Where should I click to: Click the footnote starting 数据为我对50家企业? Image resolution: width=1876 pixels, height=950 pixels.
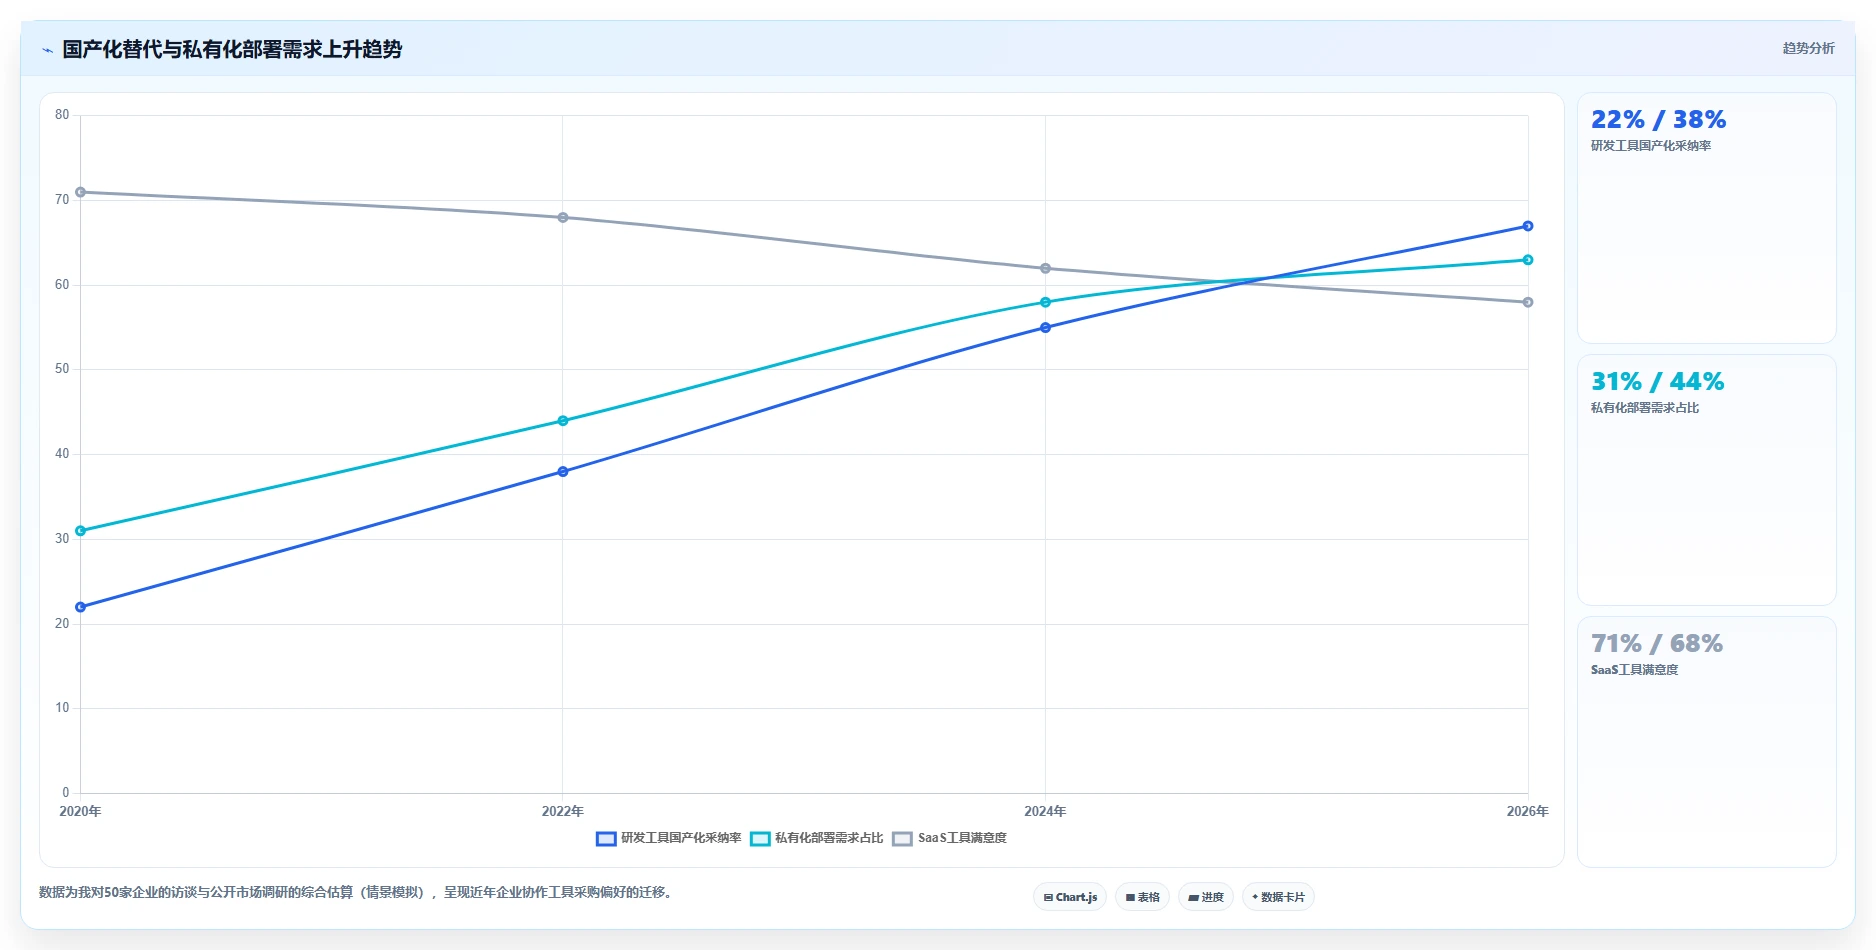pyautogui.click(x=355, y=892)
